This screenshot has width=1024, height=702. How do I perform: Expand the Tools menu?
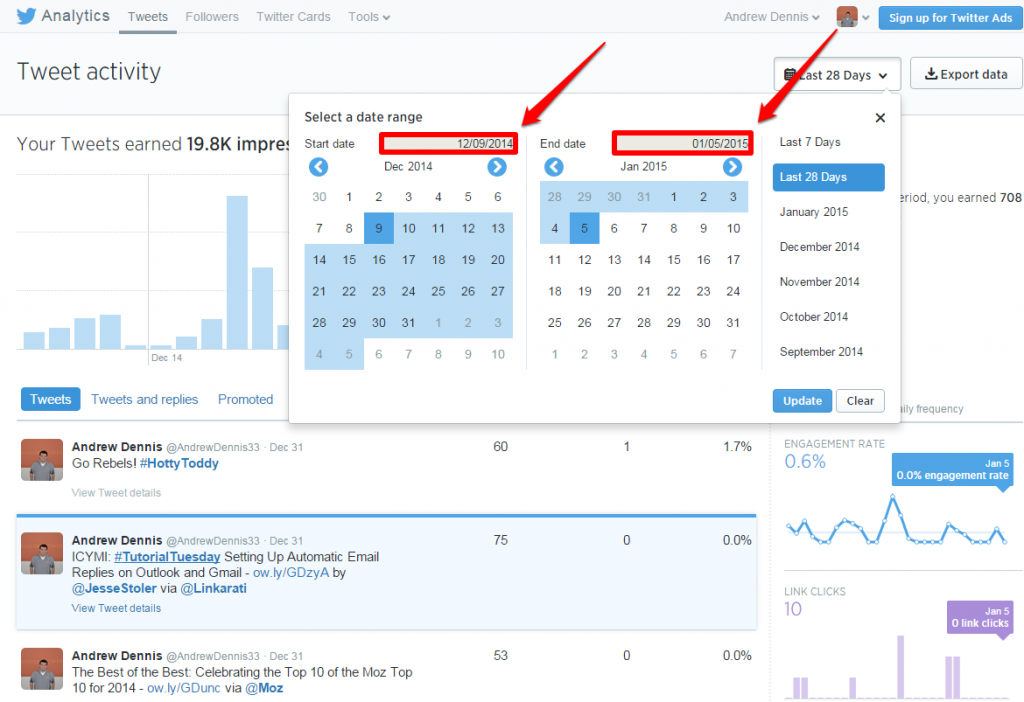(369, 17)
